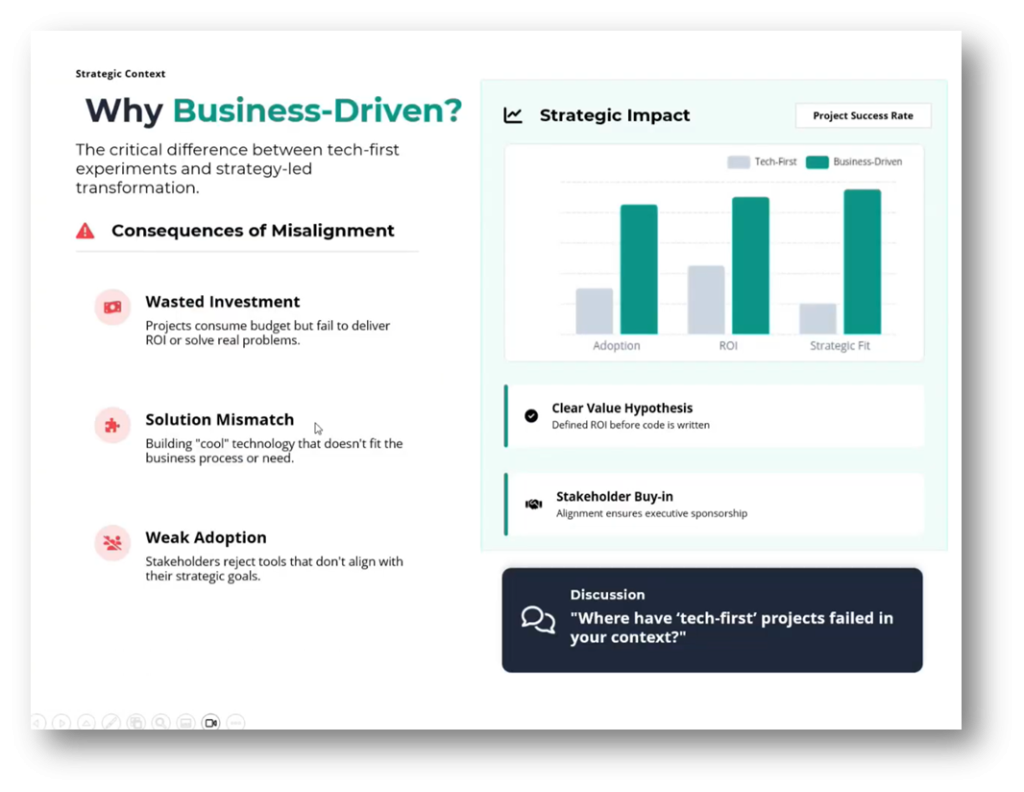Click the 'Projects consume budget' description text
Image resolution: width=1024 pixels, height=792 pixels.
point(267,333)
